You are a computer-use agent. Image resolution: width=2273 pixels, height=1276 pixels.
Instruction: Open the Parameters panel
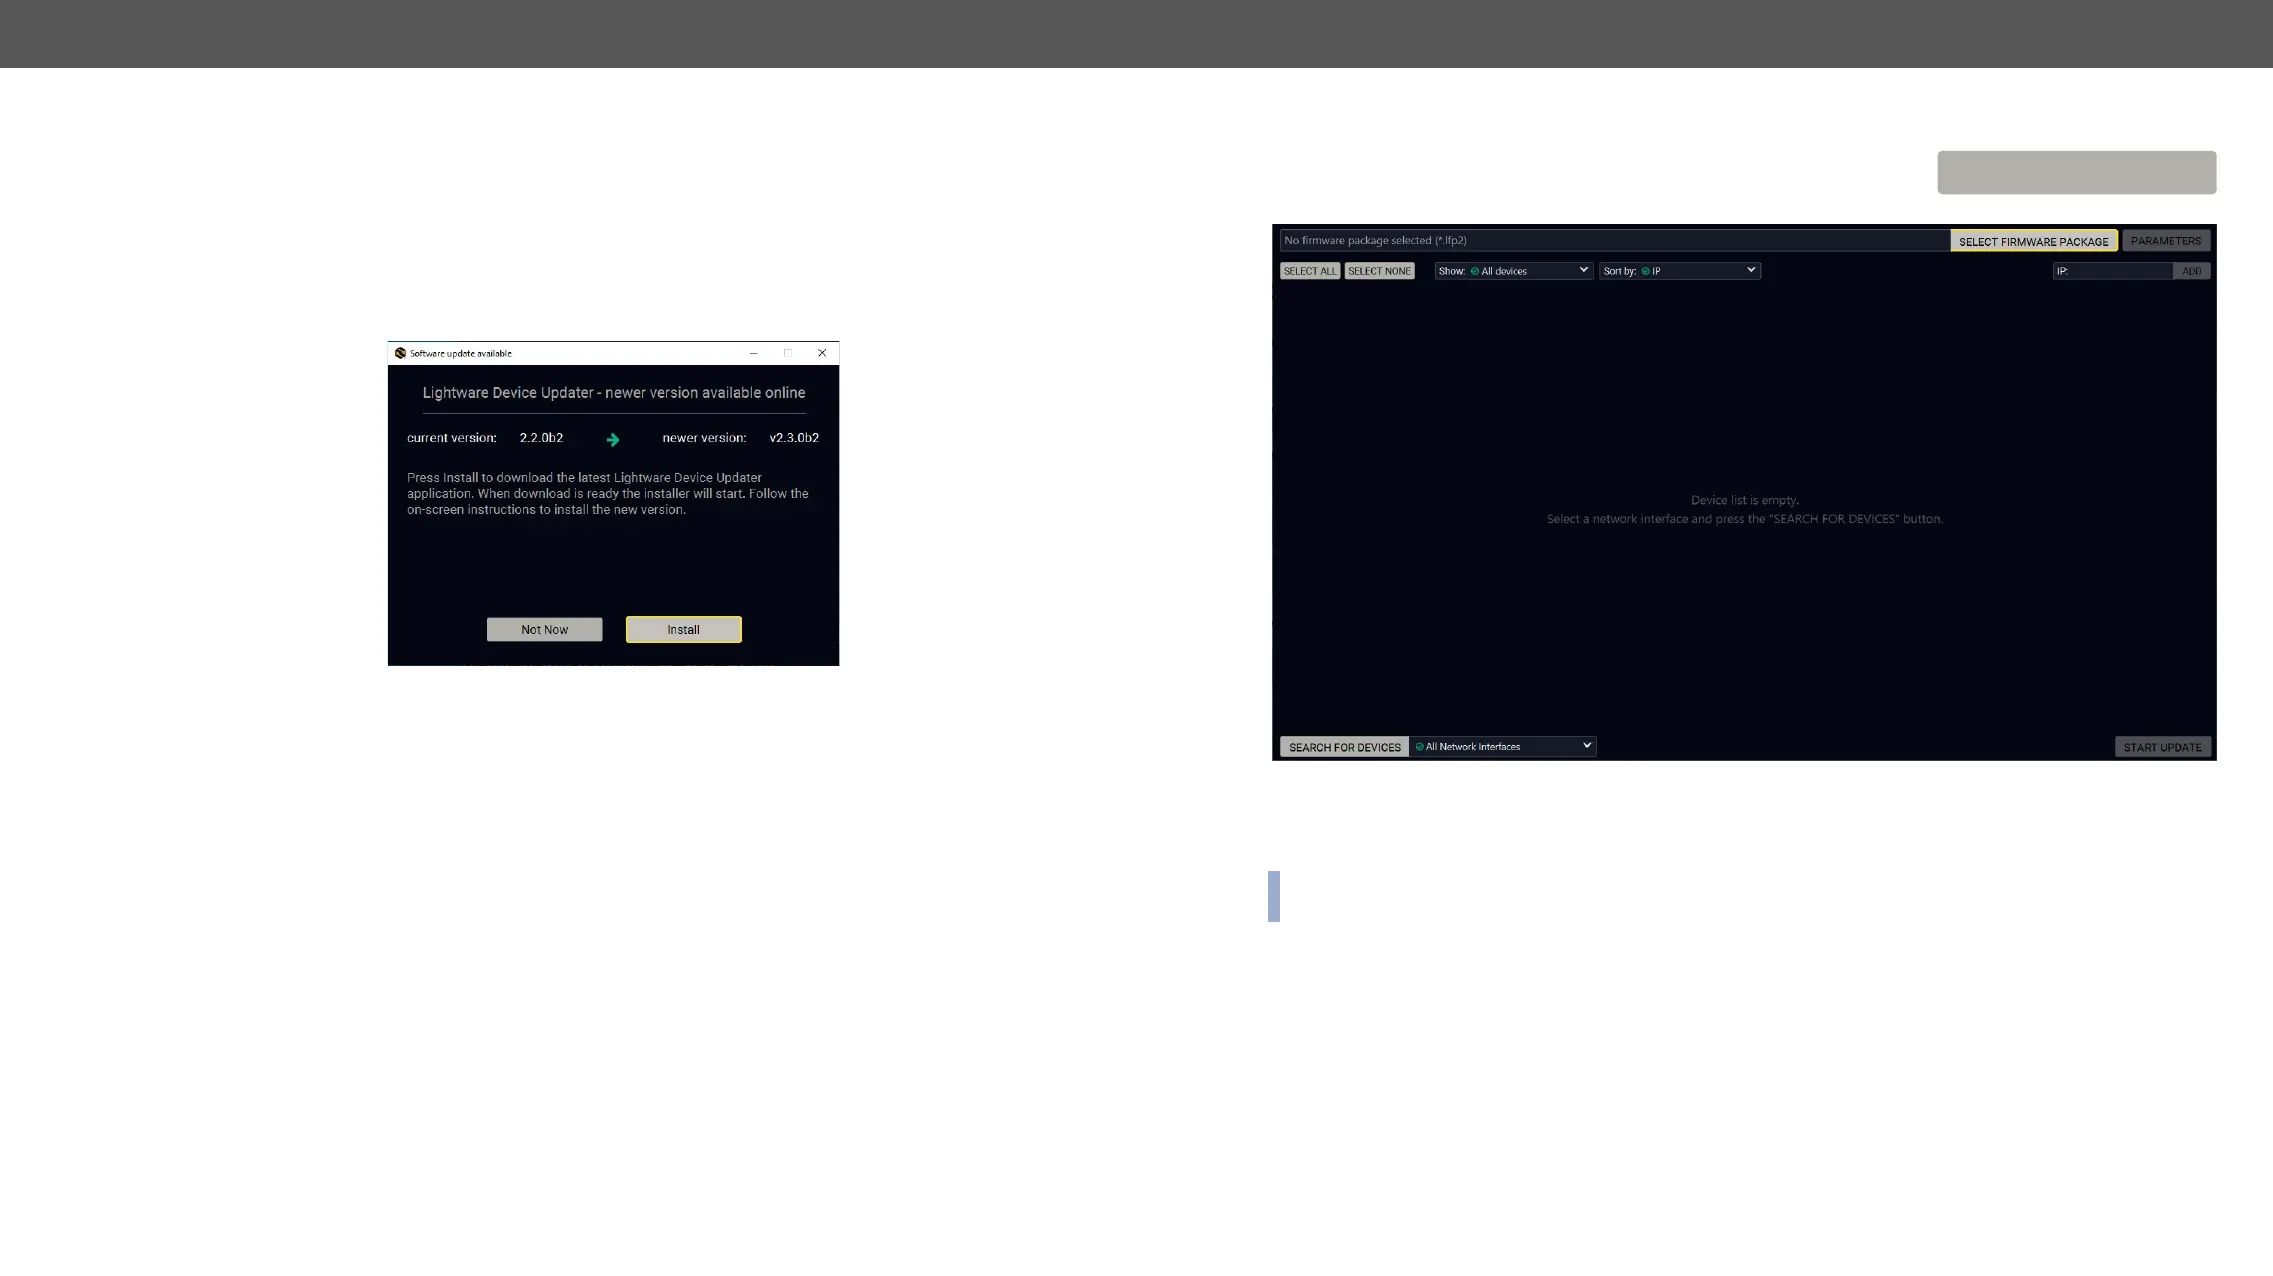pos(2165,241)
